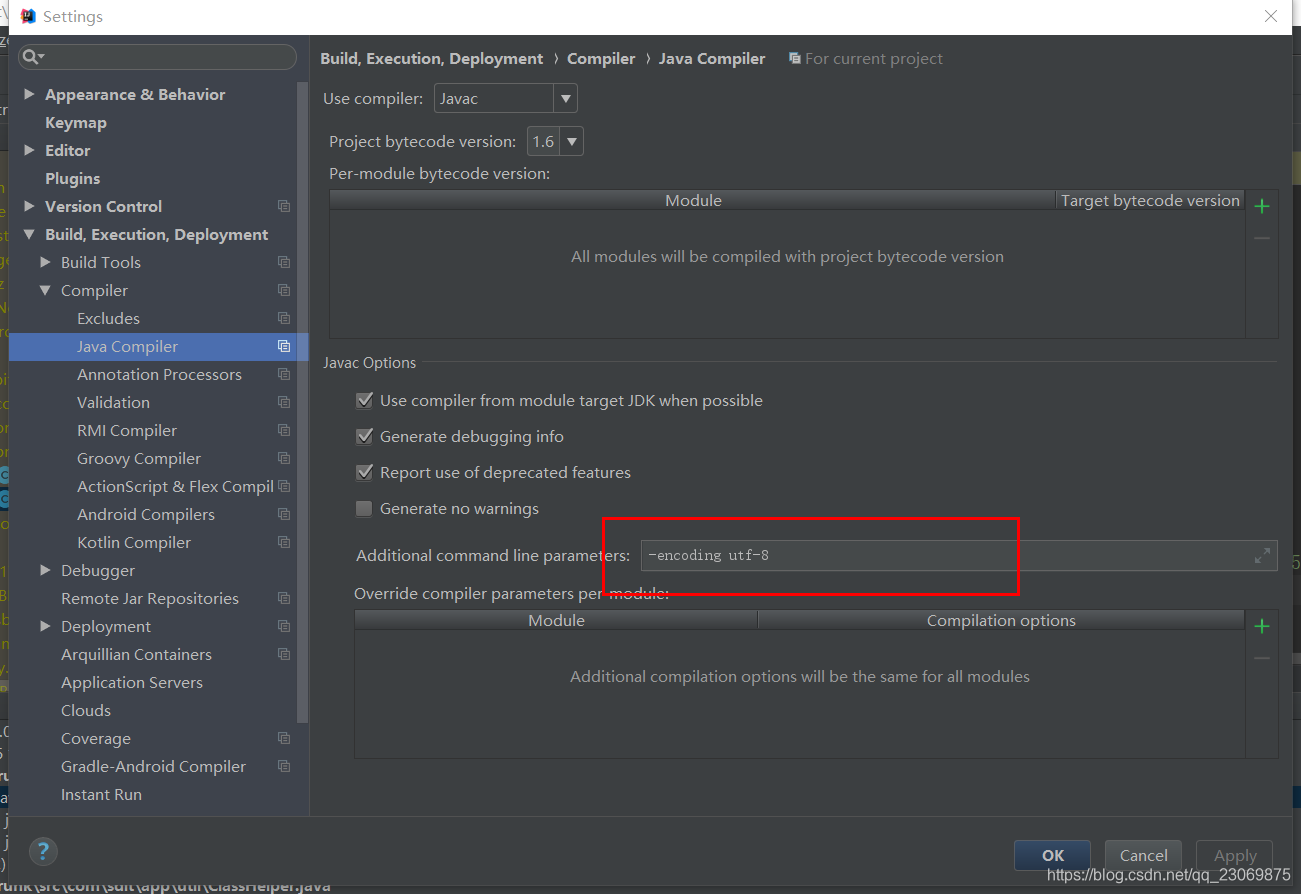
Task: Select Plugins in settings tree
Action: [x=72, y=178]
